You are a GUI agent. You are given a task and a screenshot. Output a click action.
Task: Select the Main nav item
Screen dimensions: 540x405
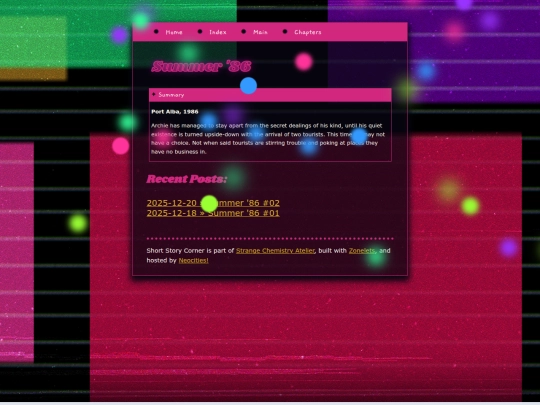click(260, 32)
